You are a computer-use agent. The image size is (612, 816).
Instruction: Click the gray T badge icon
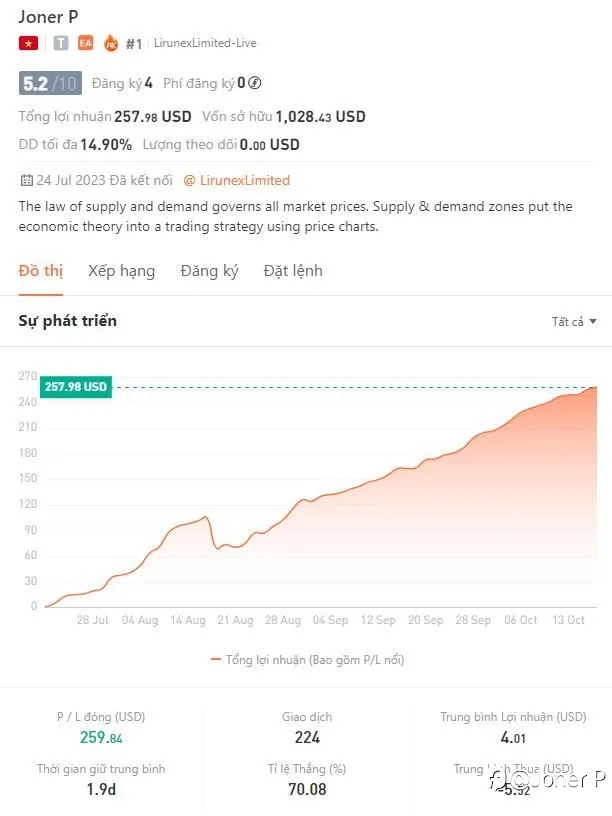tap(61, 43)
